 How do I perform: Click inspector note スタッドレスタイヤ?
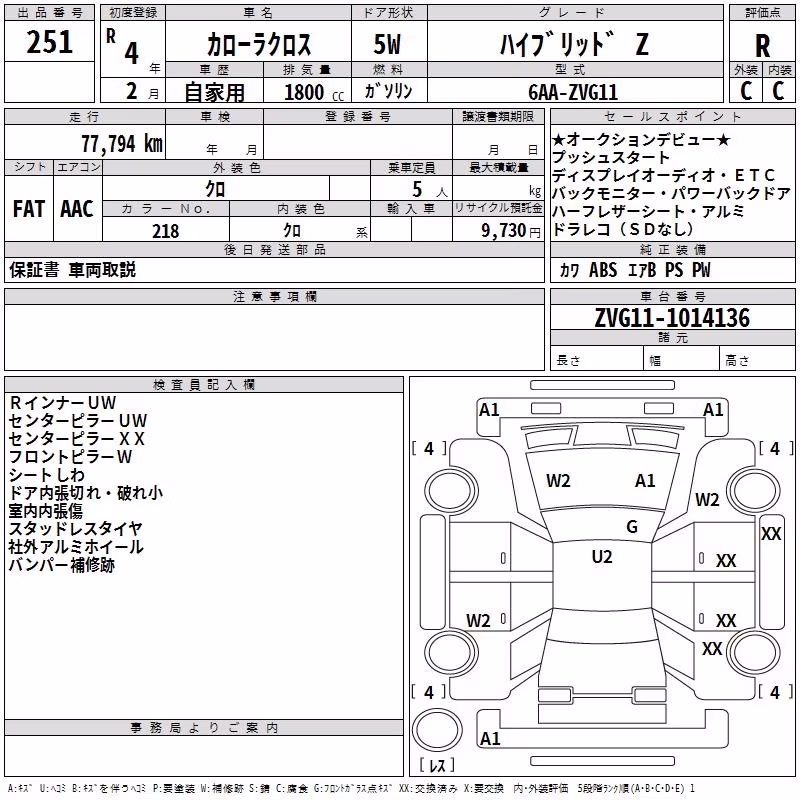point(75,529)
